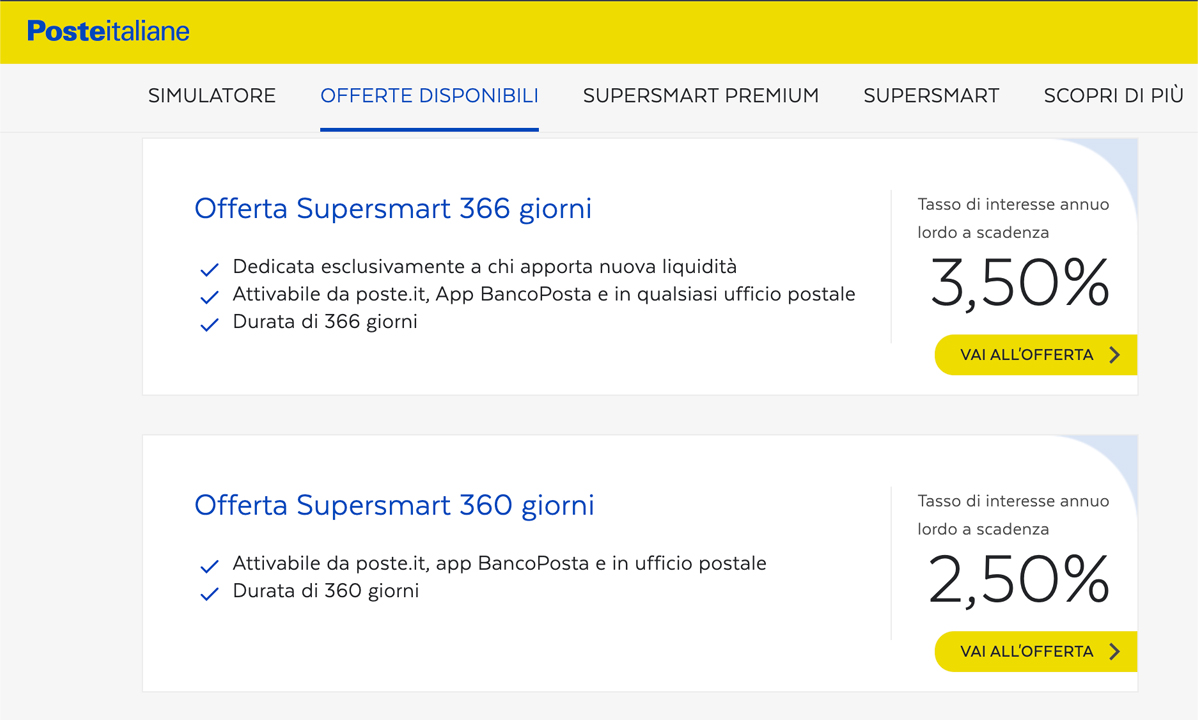Click the 3,50% interest rate figure

[1019, 284]
